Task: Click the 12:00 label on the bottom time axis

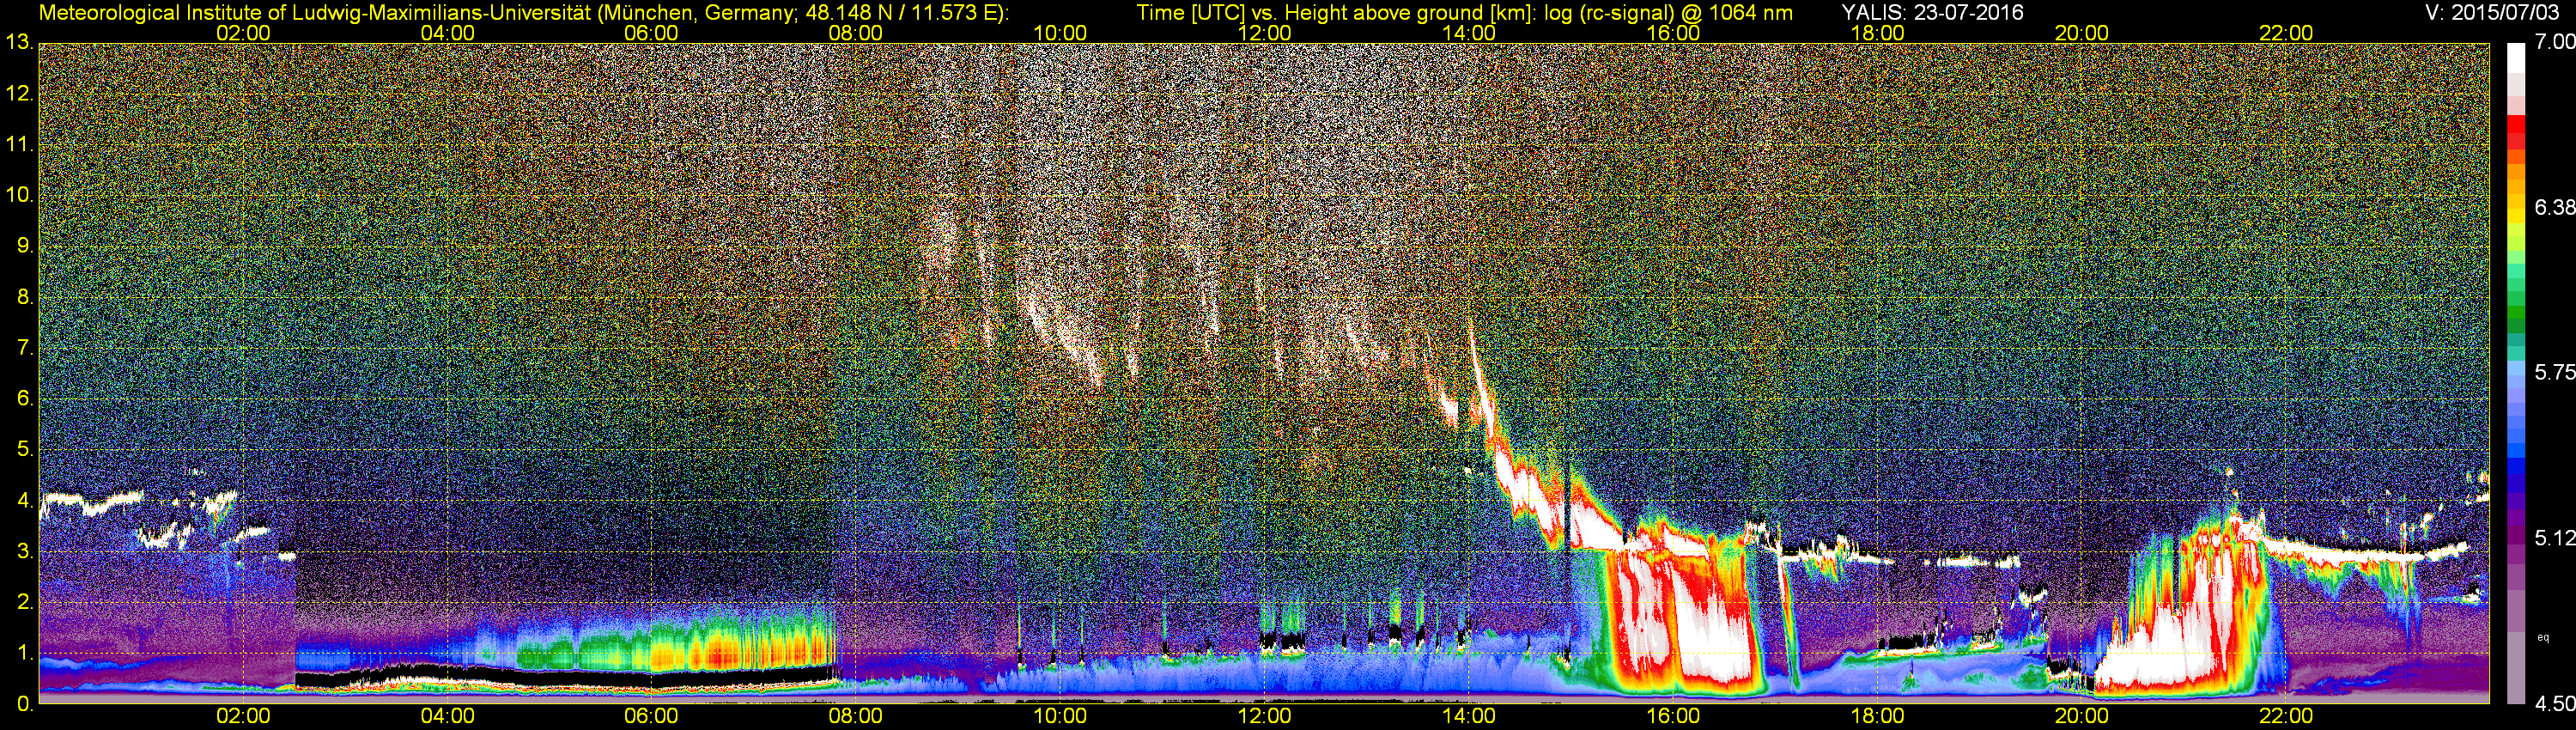Action: (1264, 717)
